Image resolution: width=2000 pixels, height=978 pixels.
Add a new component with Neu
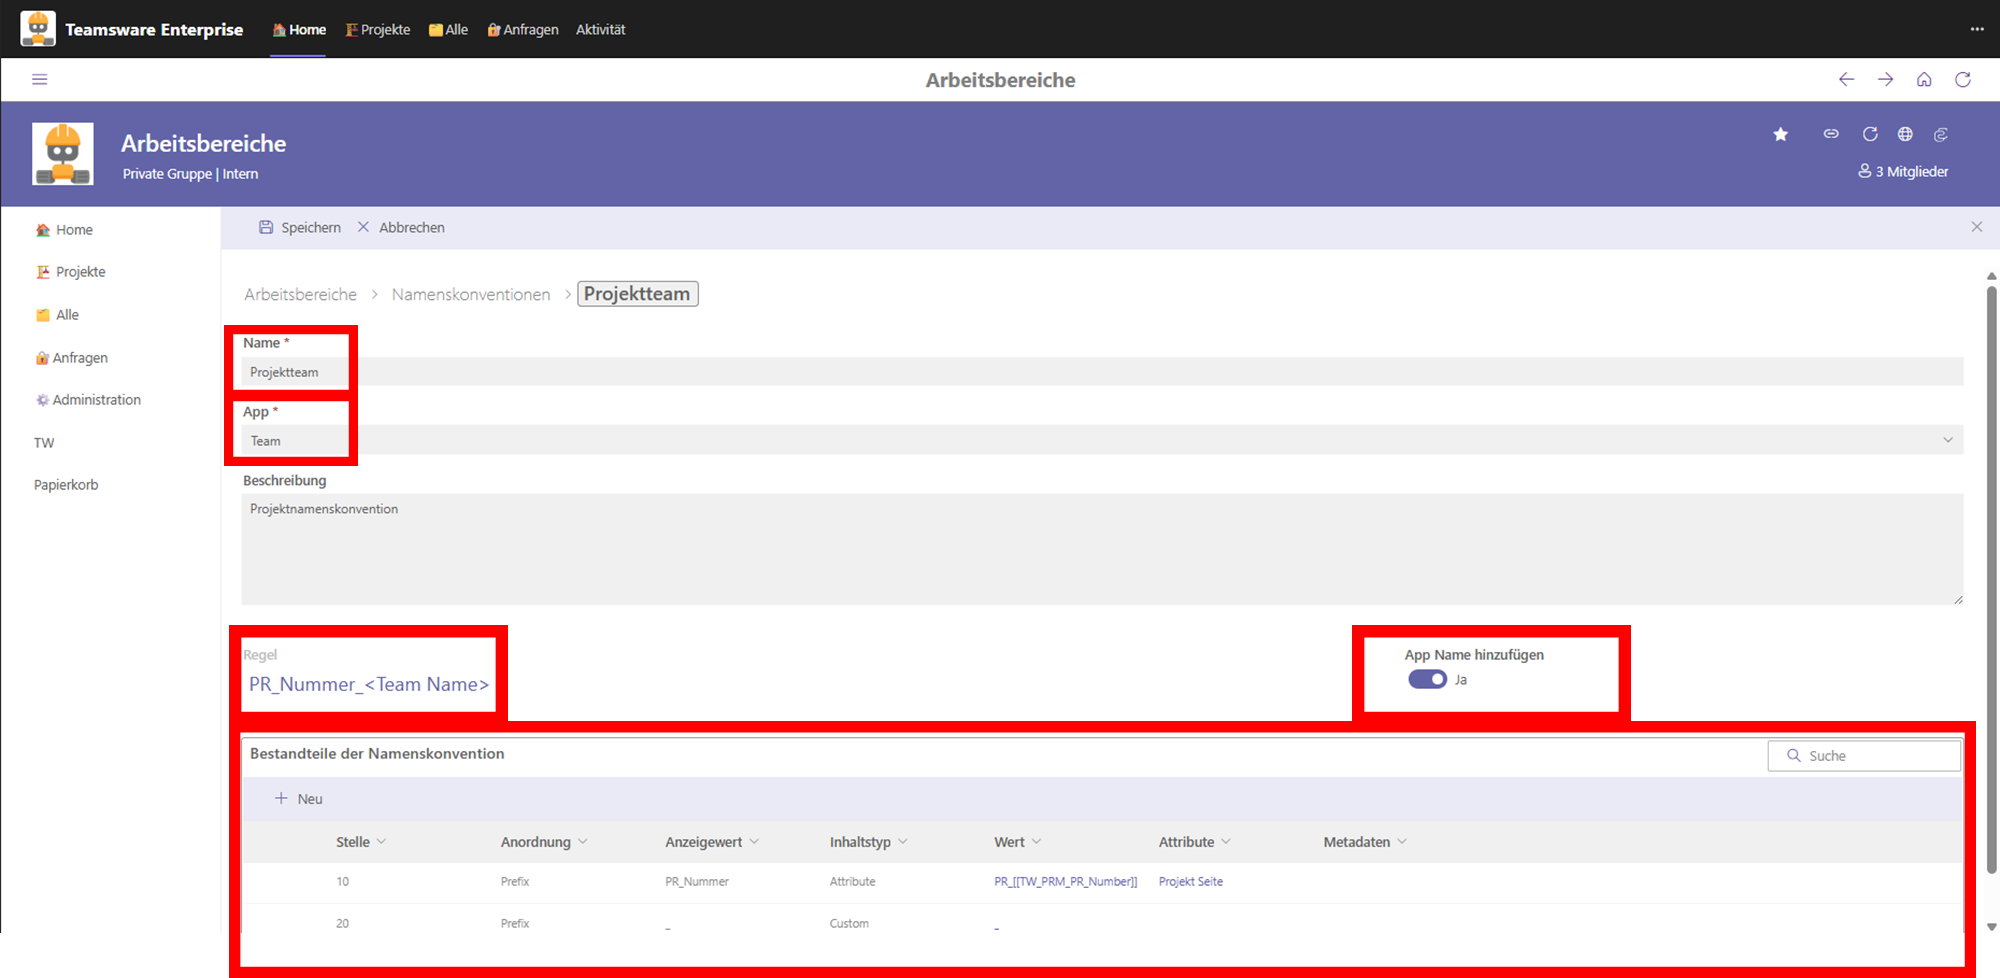(x=299, y=799)
